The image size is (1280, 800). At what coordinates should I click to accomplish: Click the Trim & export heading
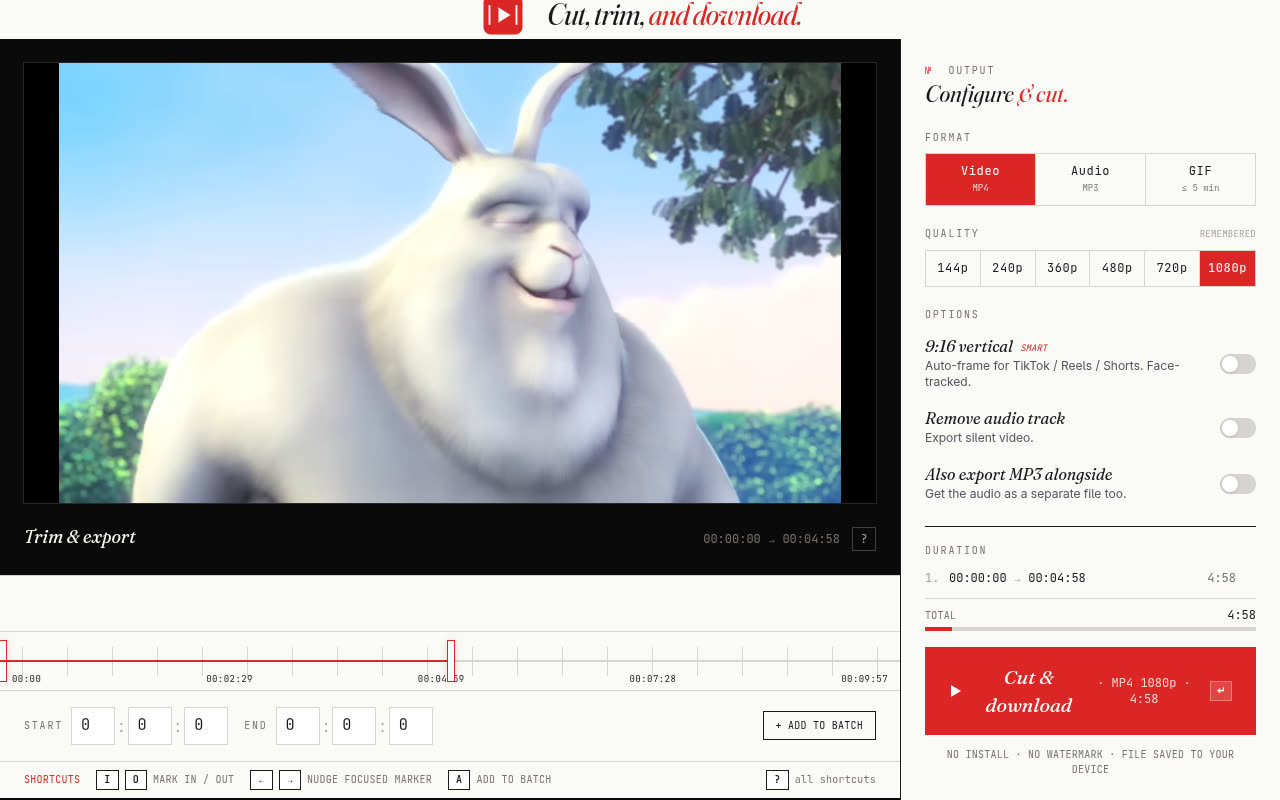point(80,537)
